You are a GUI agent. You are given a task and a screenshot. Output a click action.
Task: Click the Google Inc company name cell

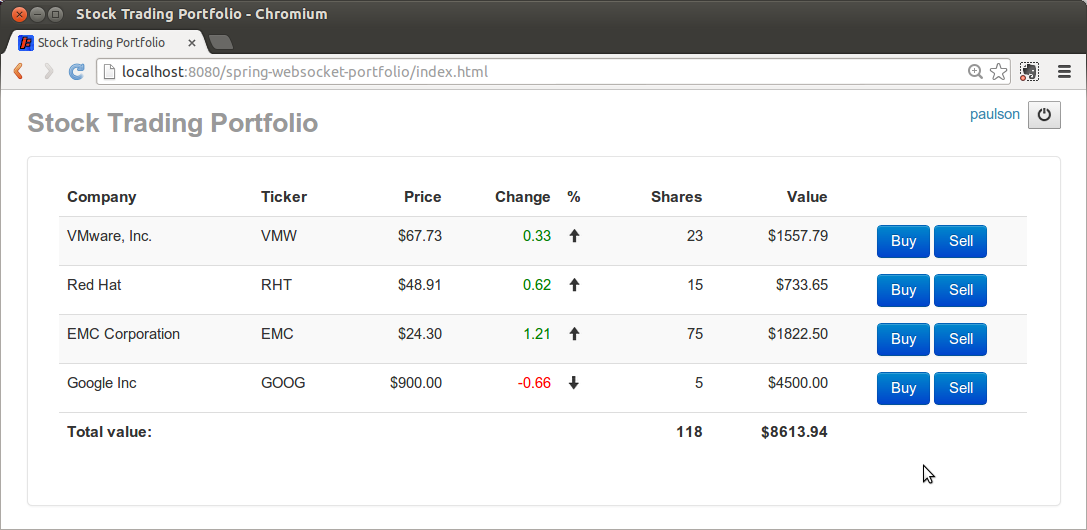click(102, 383)
